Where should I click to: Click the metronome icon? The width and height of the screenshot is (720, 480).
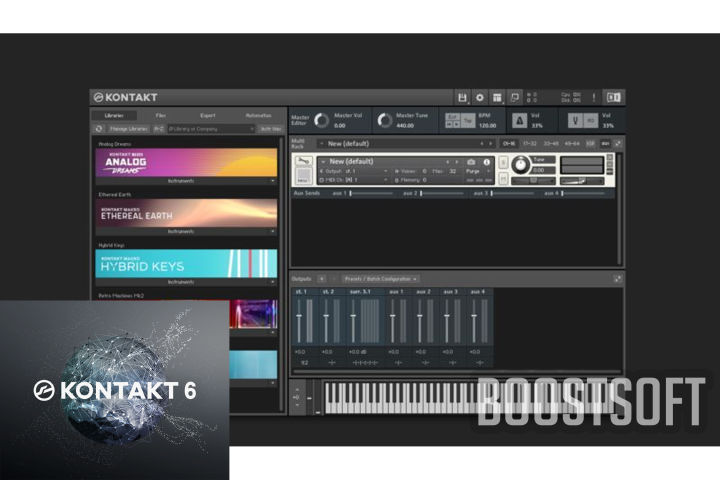pos(519,120)
